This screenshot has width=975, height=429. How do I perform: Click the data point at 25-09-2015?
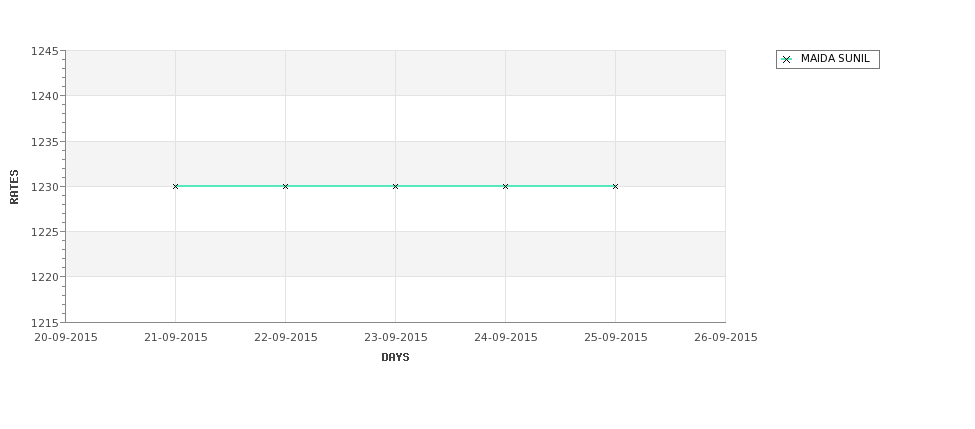[616, 187]
